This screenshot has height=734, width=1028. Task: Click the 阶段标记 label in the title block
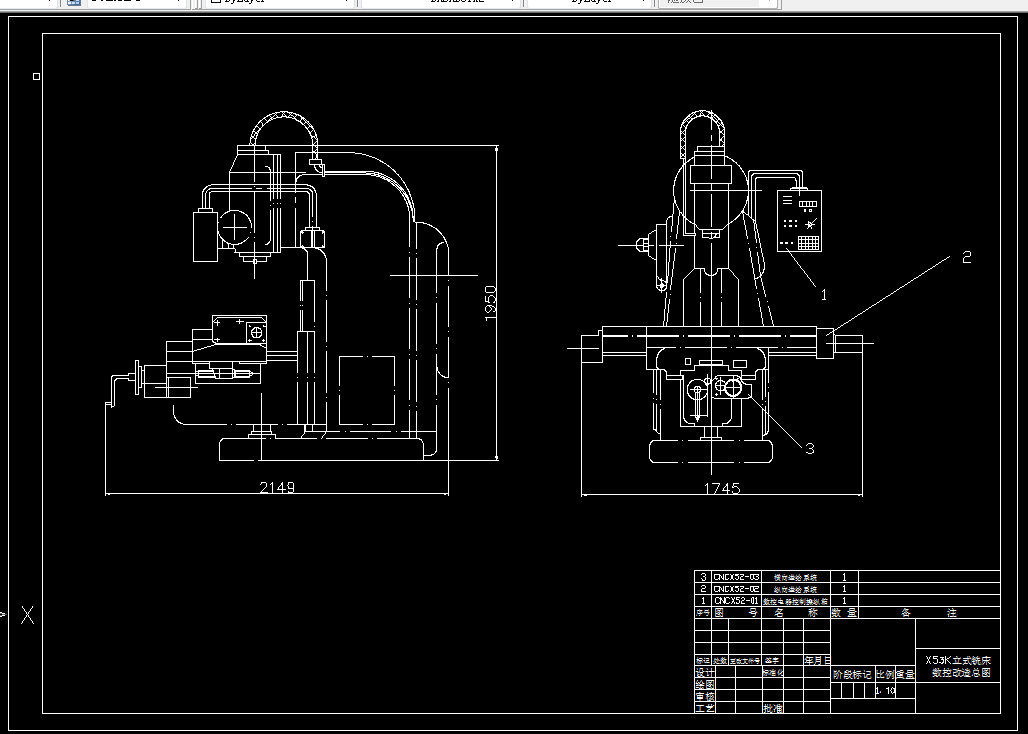852,674
